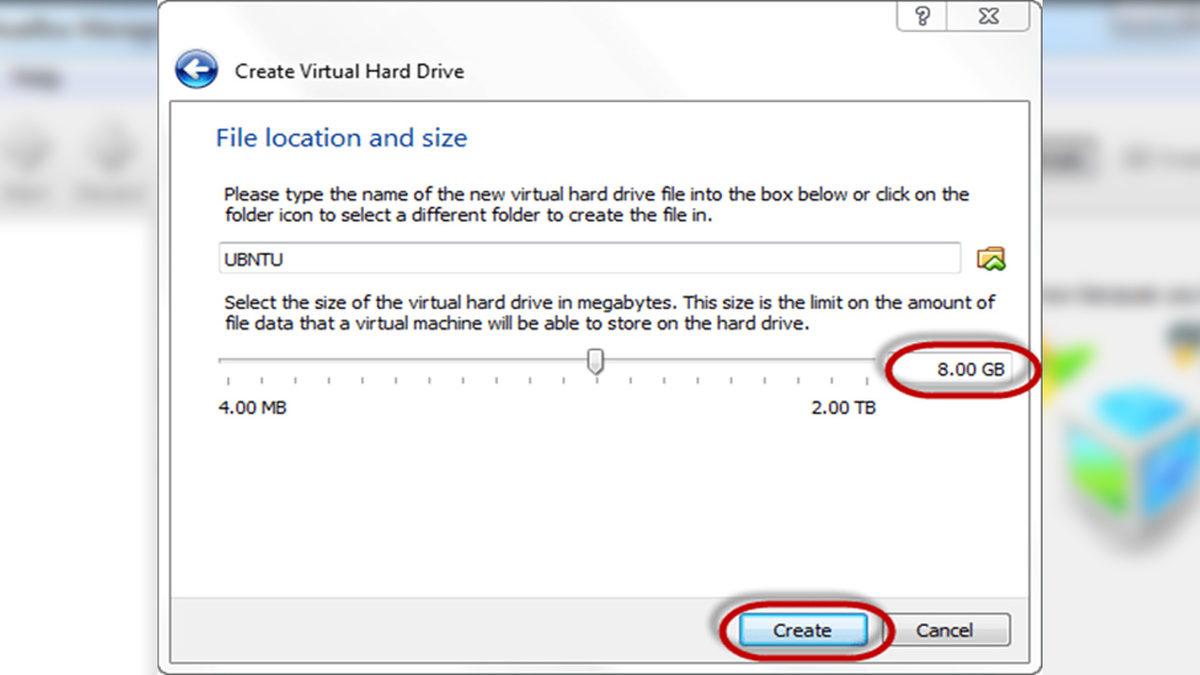Click the hard drive size description text

coord(608,313)
